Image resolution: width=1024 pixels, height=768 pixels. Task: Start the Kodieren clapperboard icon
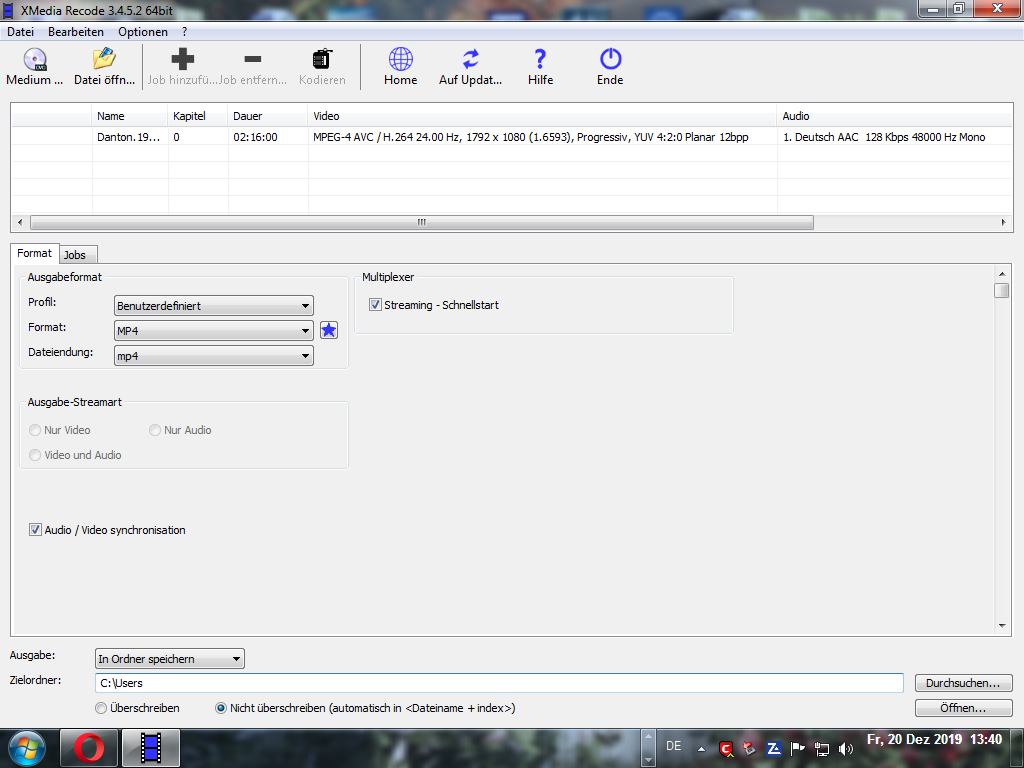(x=322, y=59)
